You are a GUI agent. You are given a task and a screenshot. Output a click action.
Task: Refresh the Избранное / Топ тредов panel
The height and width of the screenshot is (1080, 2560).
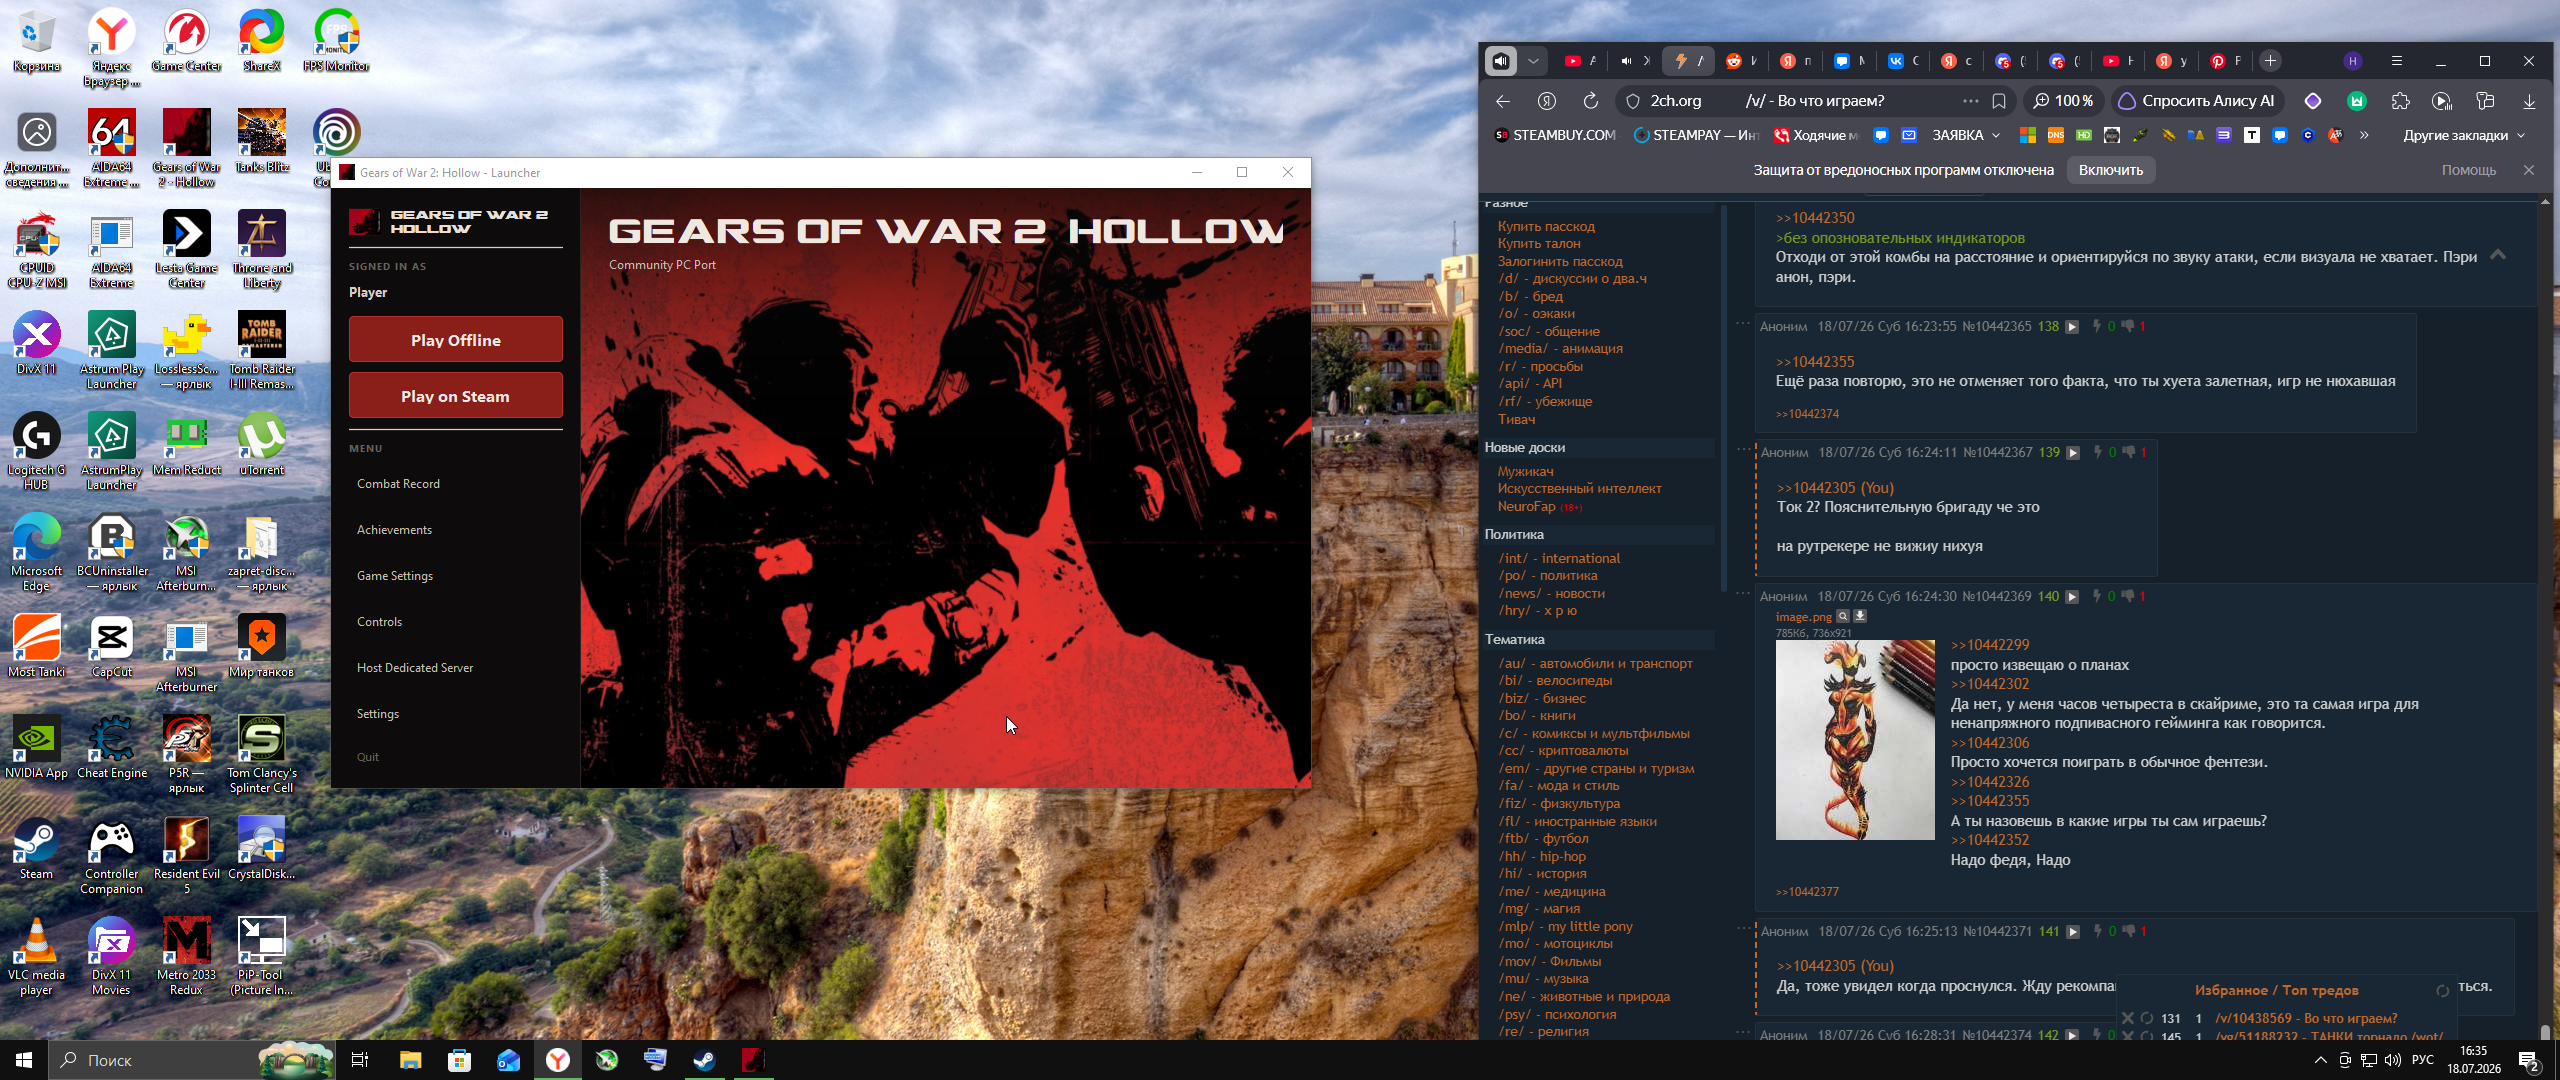click(2442, 991)
